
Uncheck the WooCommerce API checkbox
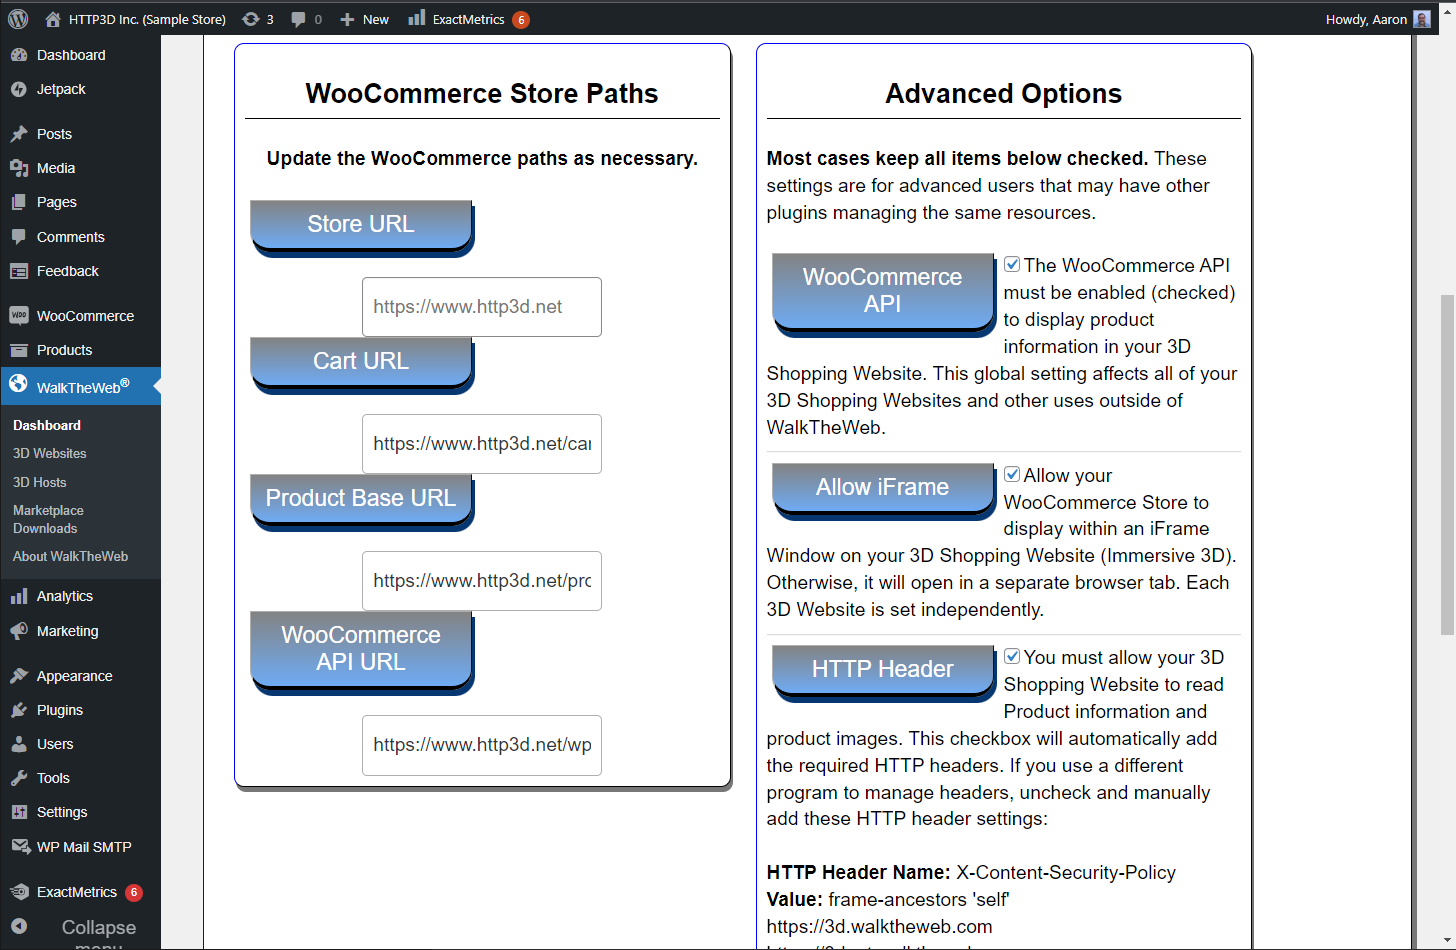[1012, 264]
